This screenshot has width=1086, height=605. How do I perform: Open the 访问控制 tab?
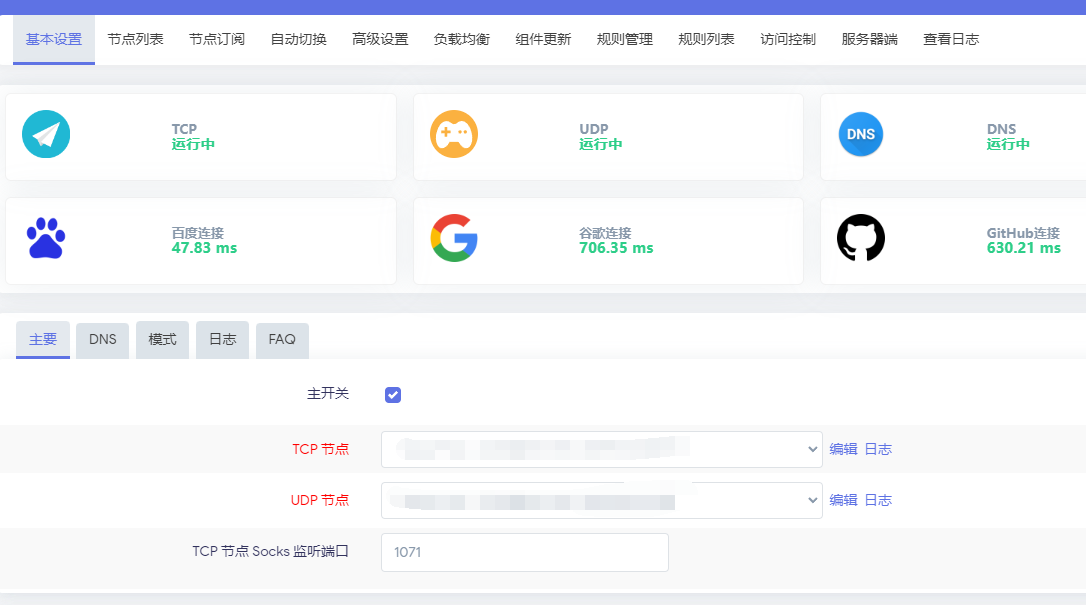coord(787,40)
